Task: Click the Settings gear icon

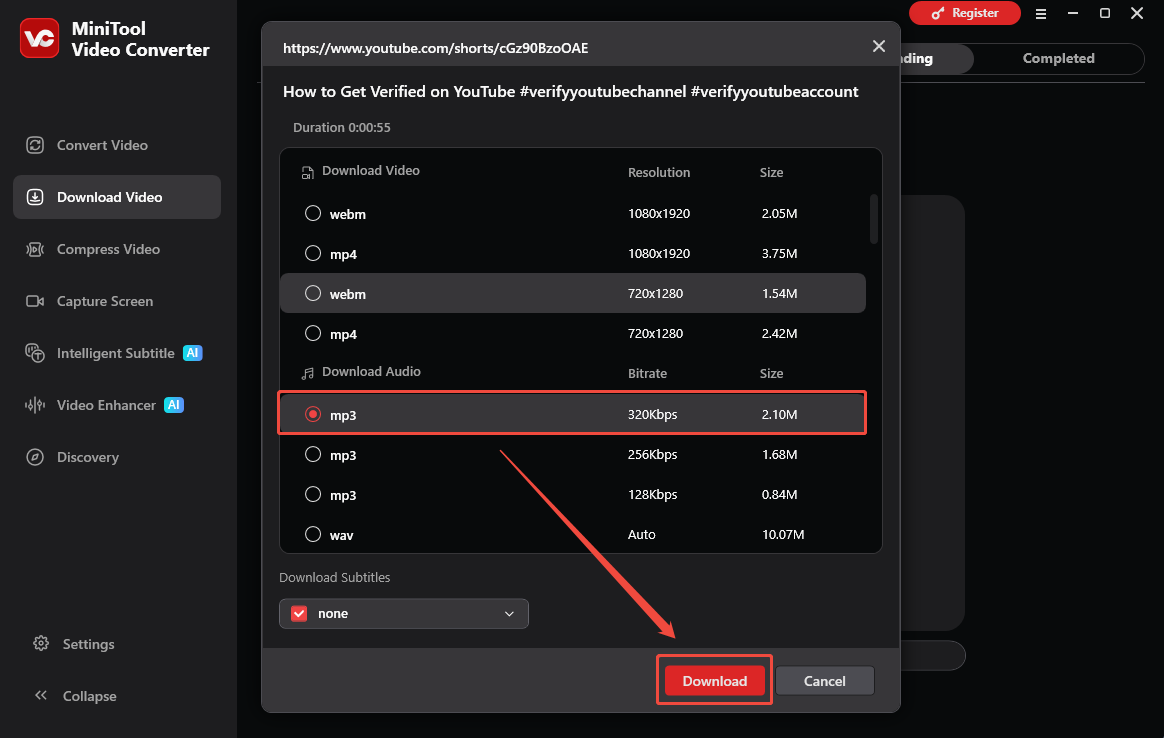Action: (41, 644)
